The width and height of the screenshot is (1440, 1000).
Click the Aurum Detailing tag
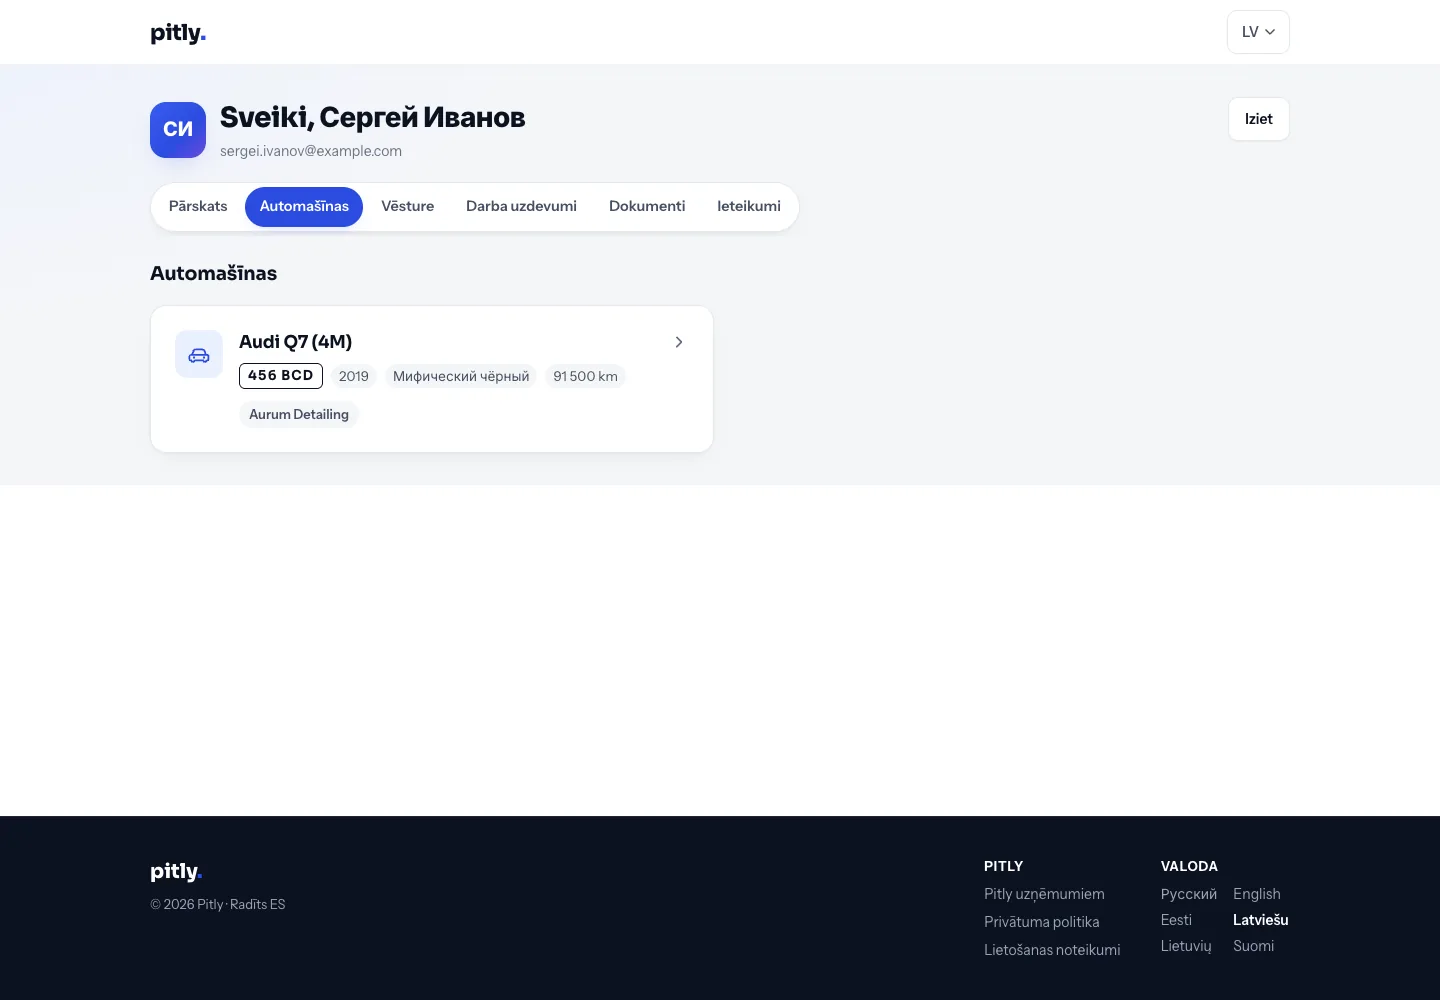299,414
